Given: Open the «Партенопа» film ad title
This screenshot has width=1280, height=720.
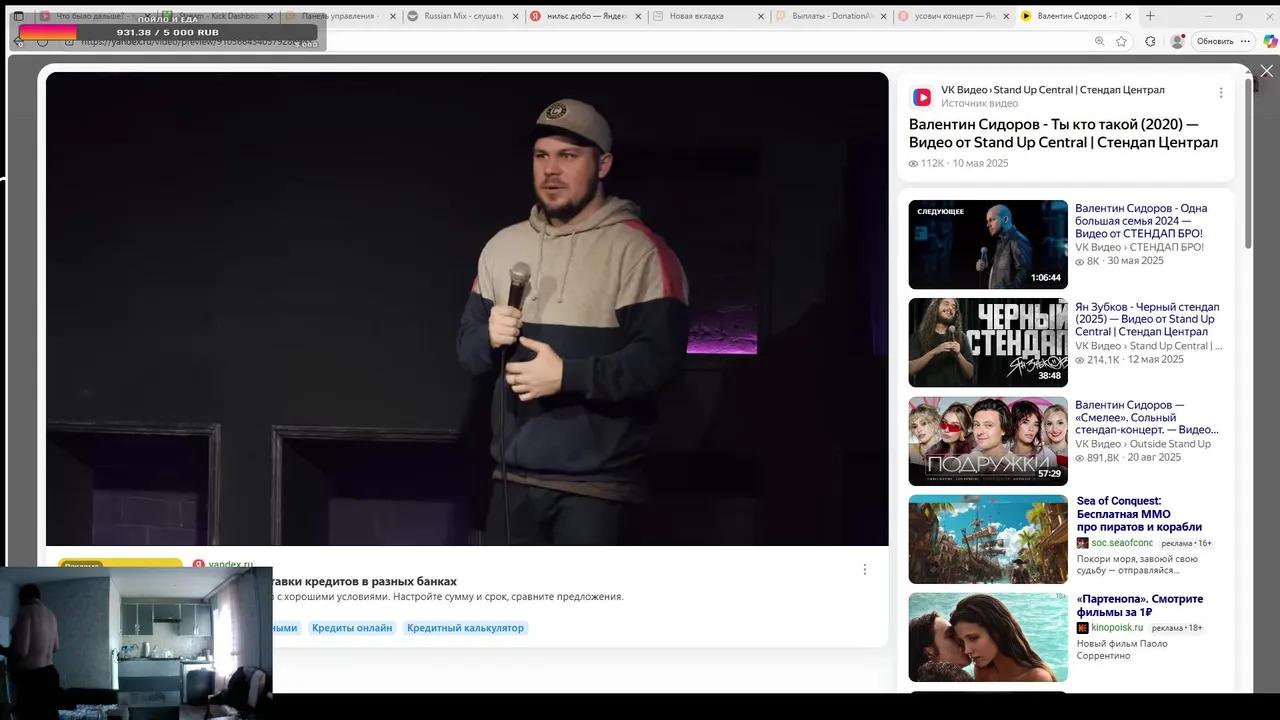Looking at the screenshot, I should (1140, 606).
